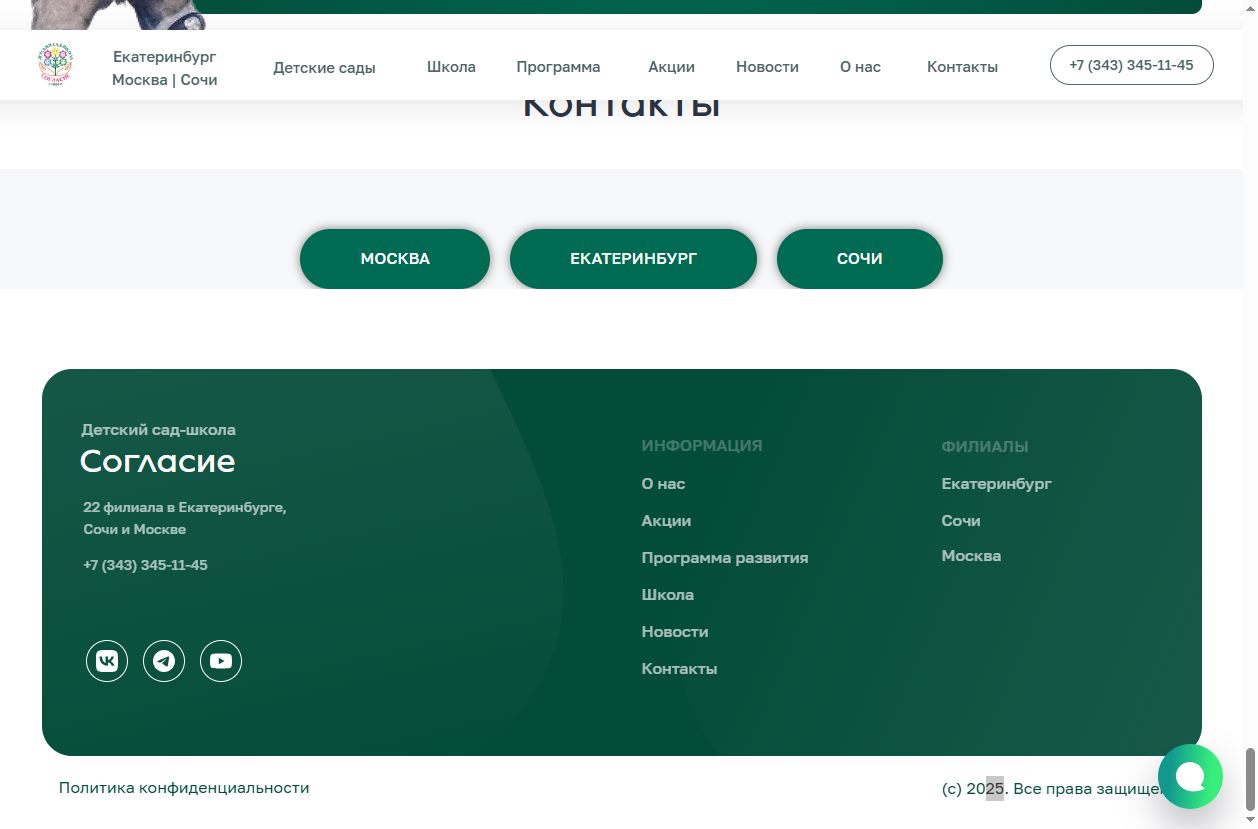Choose Екатеринбург city in the header

tap(165, 57)
